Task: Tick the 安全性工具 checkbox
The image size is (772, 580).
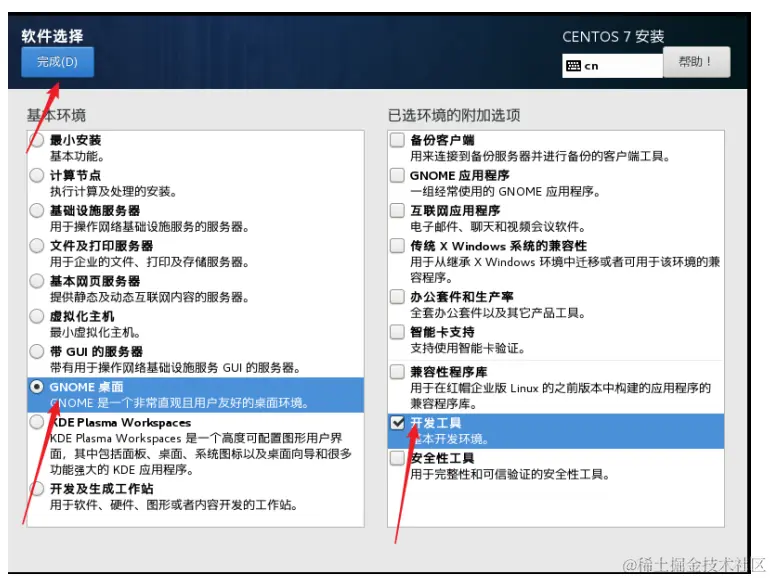Action: click(x=397, y=458)
